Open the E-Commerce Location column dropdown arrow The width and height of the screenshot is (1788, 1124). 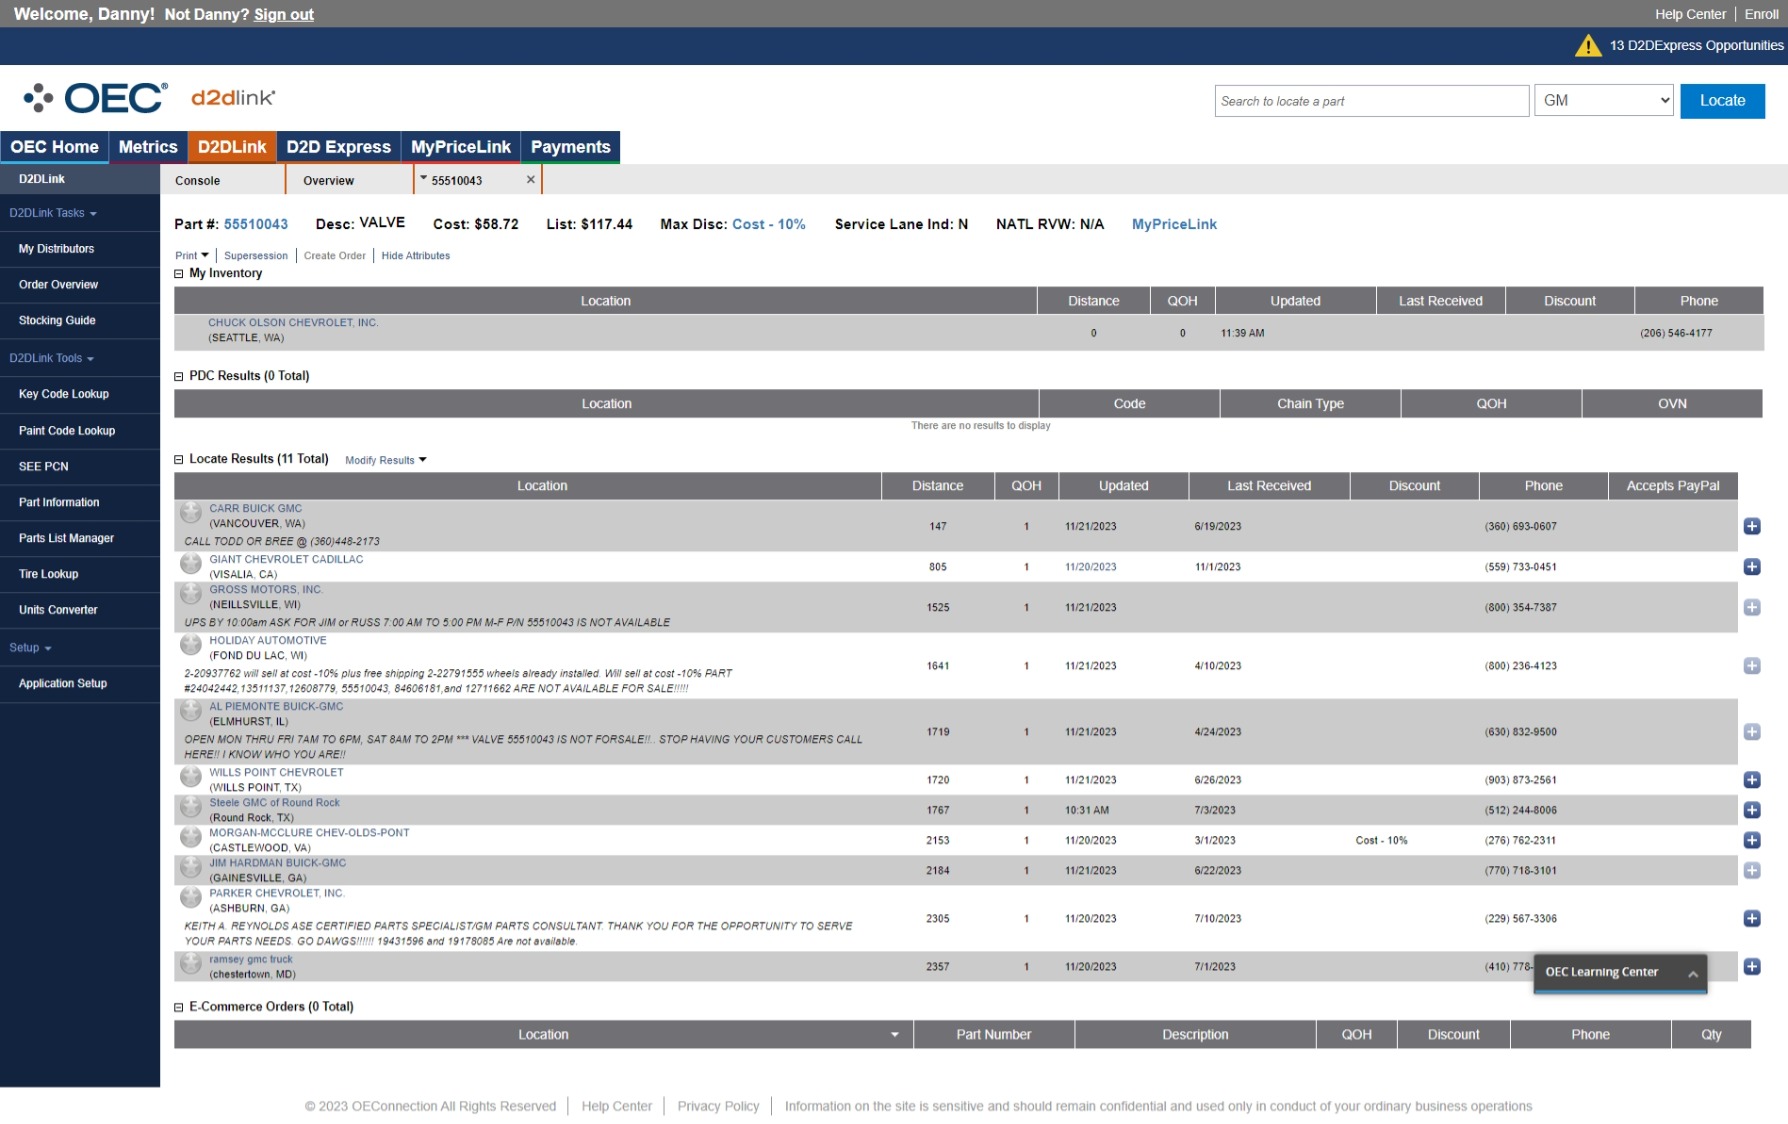pyautogui.click(x=895, y=1036)
